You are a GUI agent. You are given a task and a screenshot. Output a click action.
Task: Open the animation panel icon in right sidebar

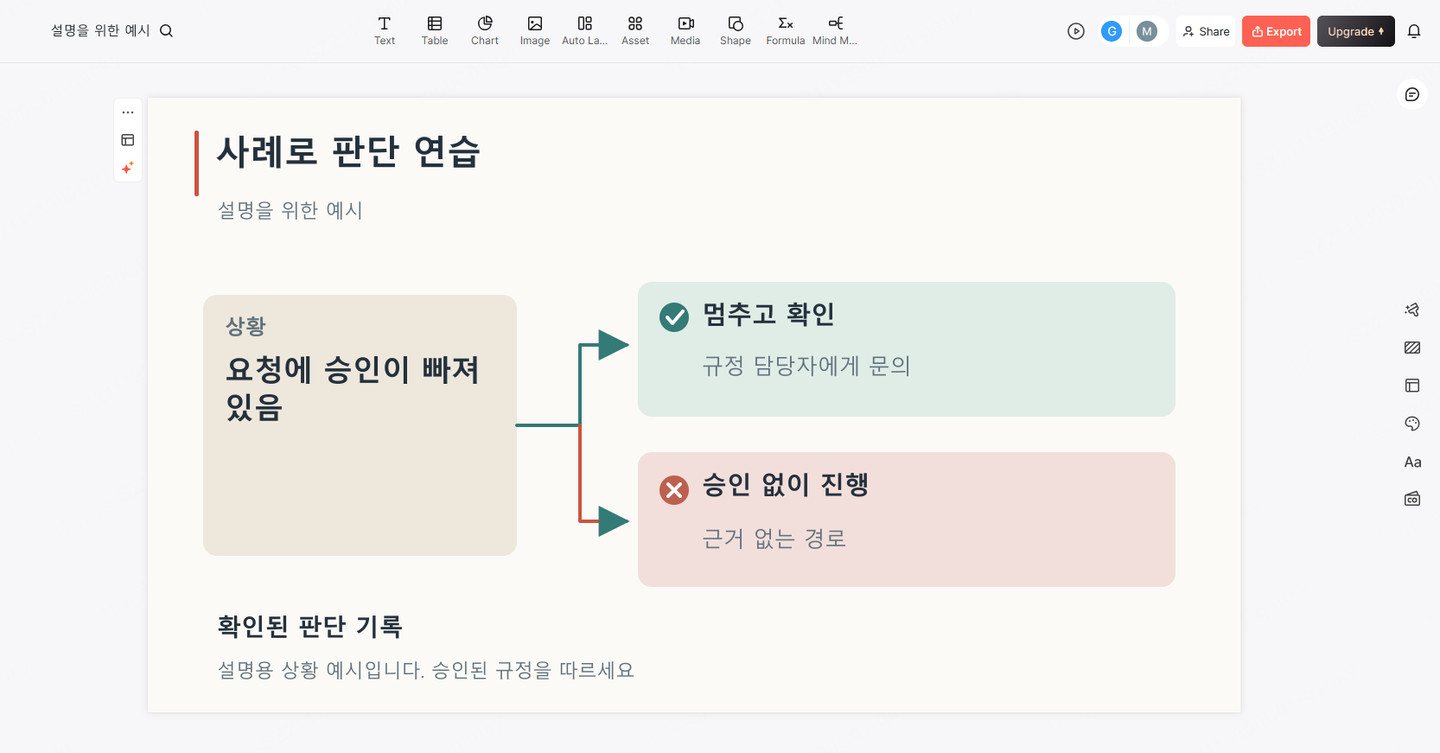click(1412, 310)
